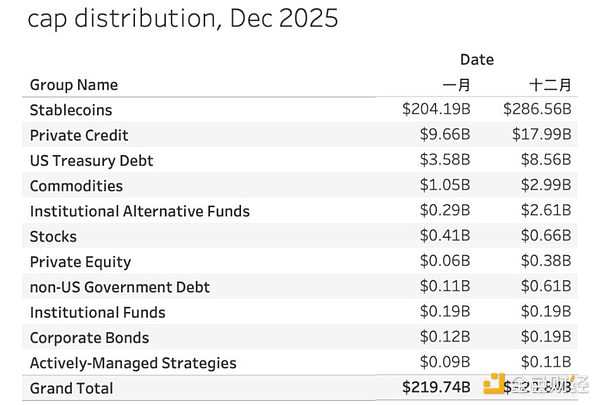Image resolution: width=600 pixels, height=405 pixels.
Task: Select the 十二月 column header
Action: 549,85
